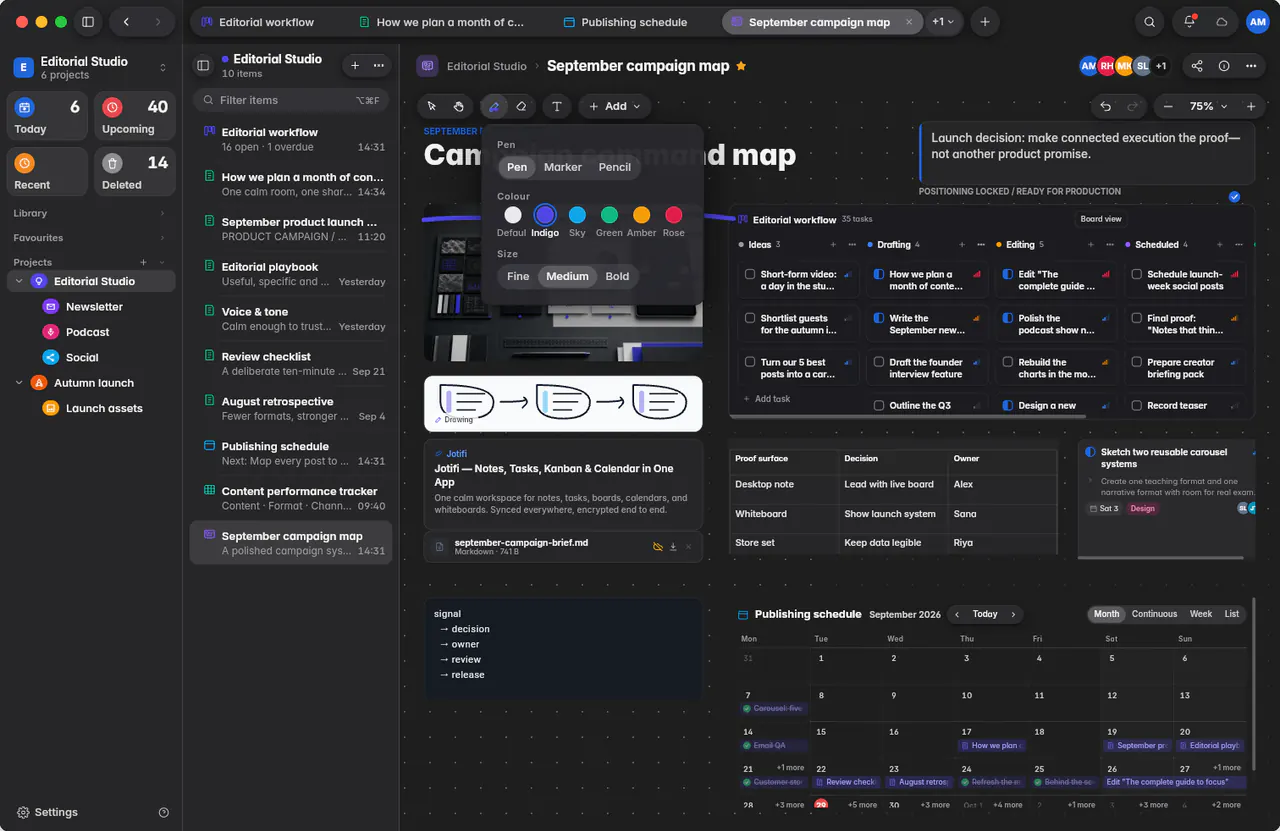This screenshot has width=1280, height=831.
Task: Open the share icon in header
Action: click(x=1197, y=66)
